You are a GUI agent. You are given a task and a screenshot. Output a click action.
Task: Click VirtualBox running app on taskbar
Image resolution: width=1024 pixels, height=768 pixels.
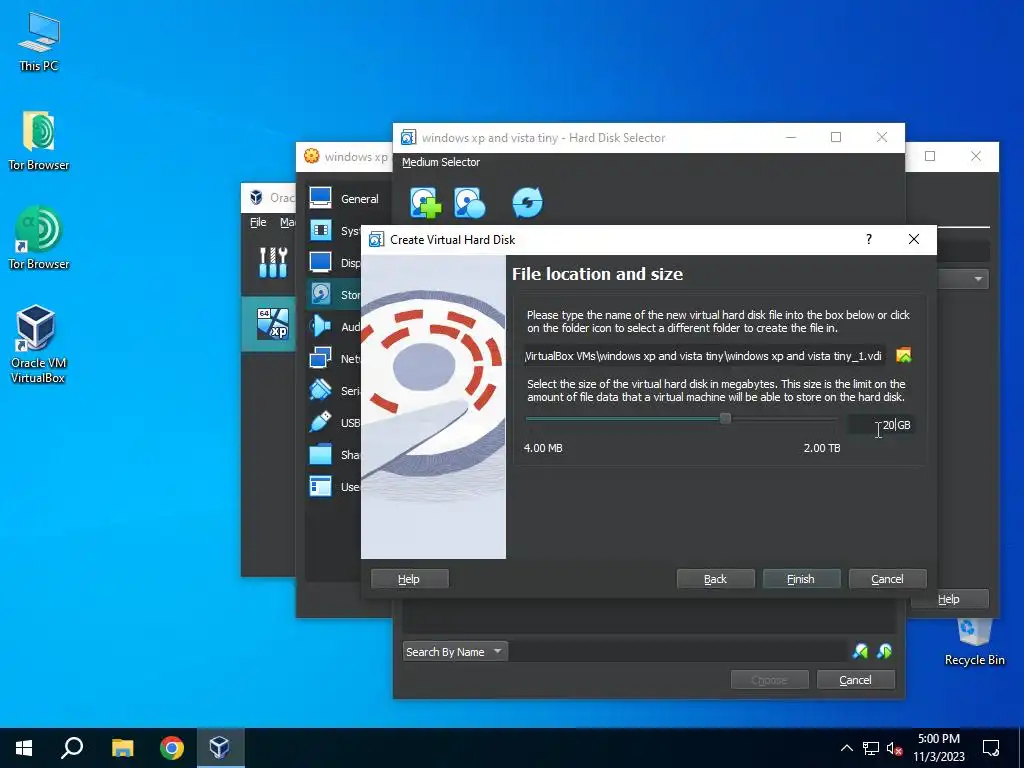tap(219, 748)
